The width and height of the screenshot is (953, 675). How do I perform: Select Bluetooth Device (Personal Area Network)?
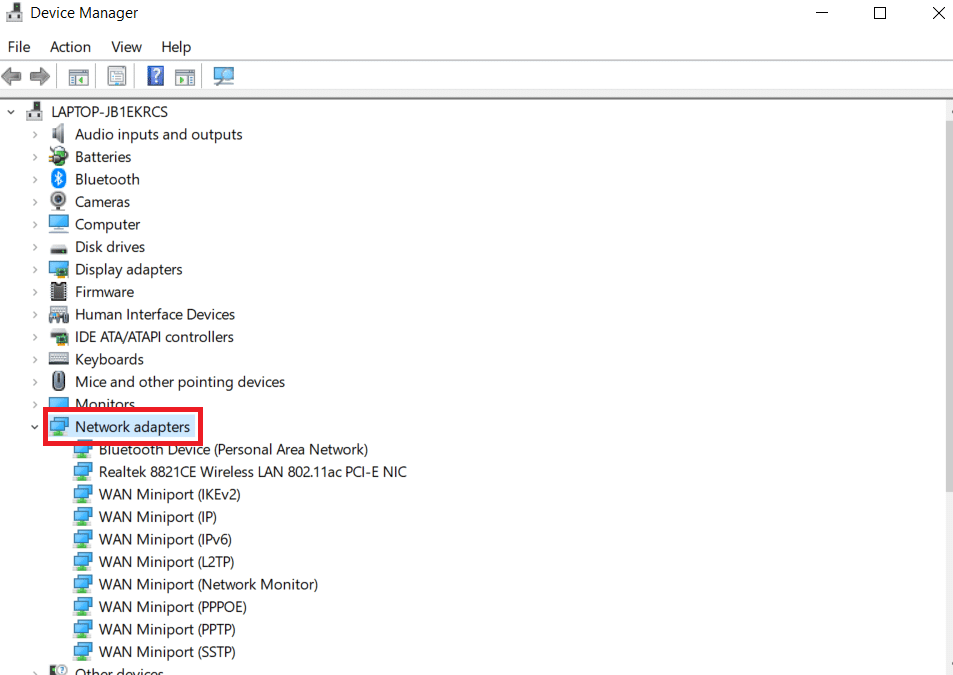pos(233,449)
